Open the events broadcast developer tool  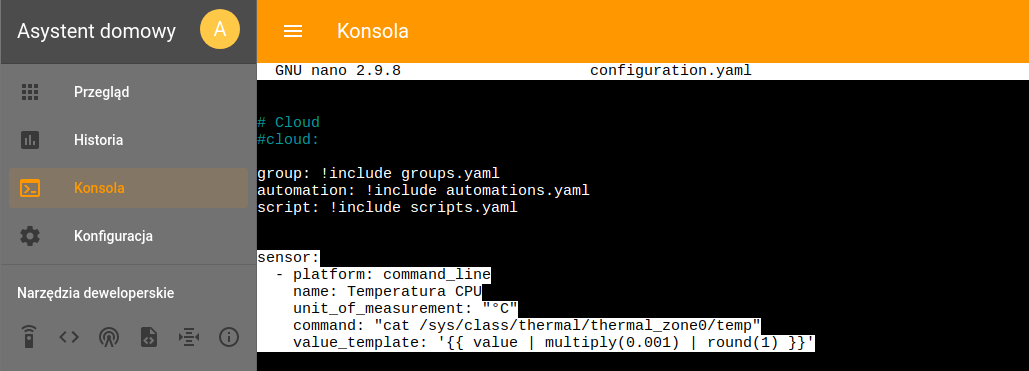point(109,338)
